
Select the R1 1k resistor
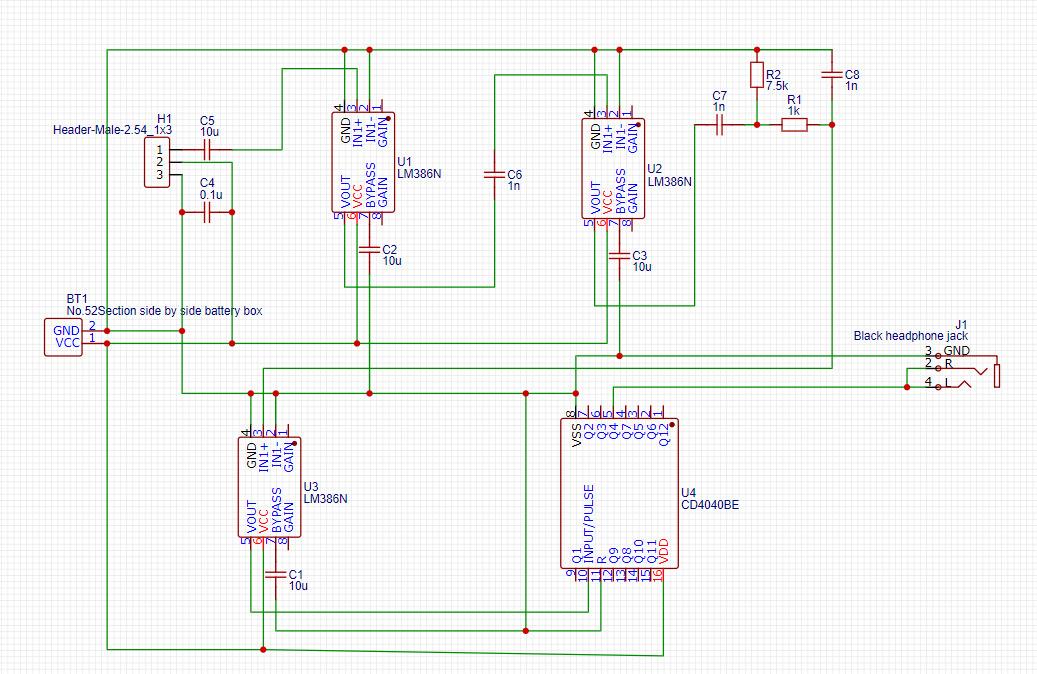pyautogui.click(x=793, y=126)
